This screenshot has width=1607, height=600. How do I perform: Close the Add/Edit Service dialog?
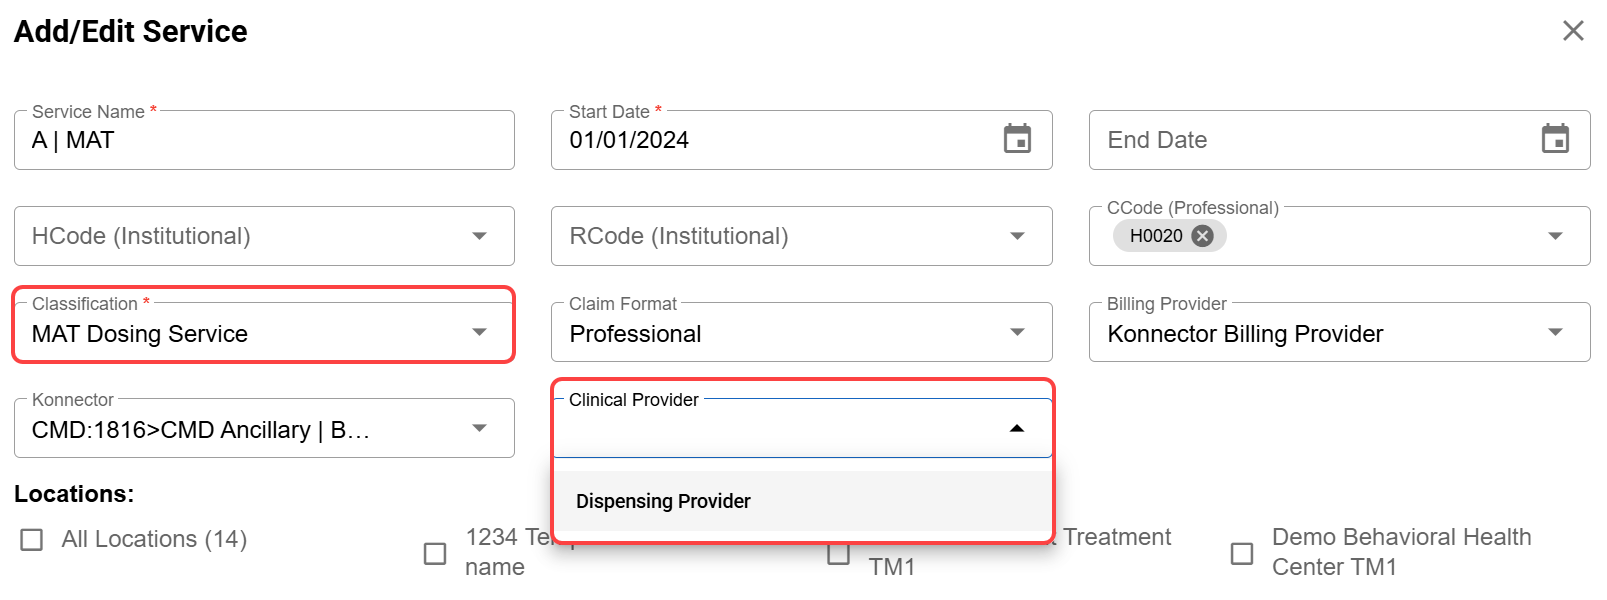1573,31
